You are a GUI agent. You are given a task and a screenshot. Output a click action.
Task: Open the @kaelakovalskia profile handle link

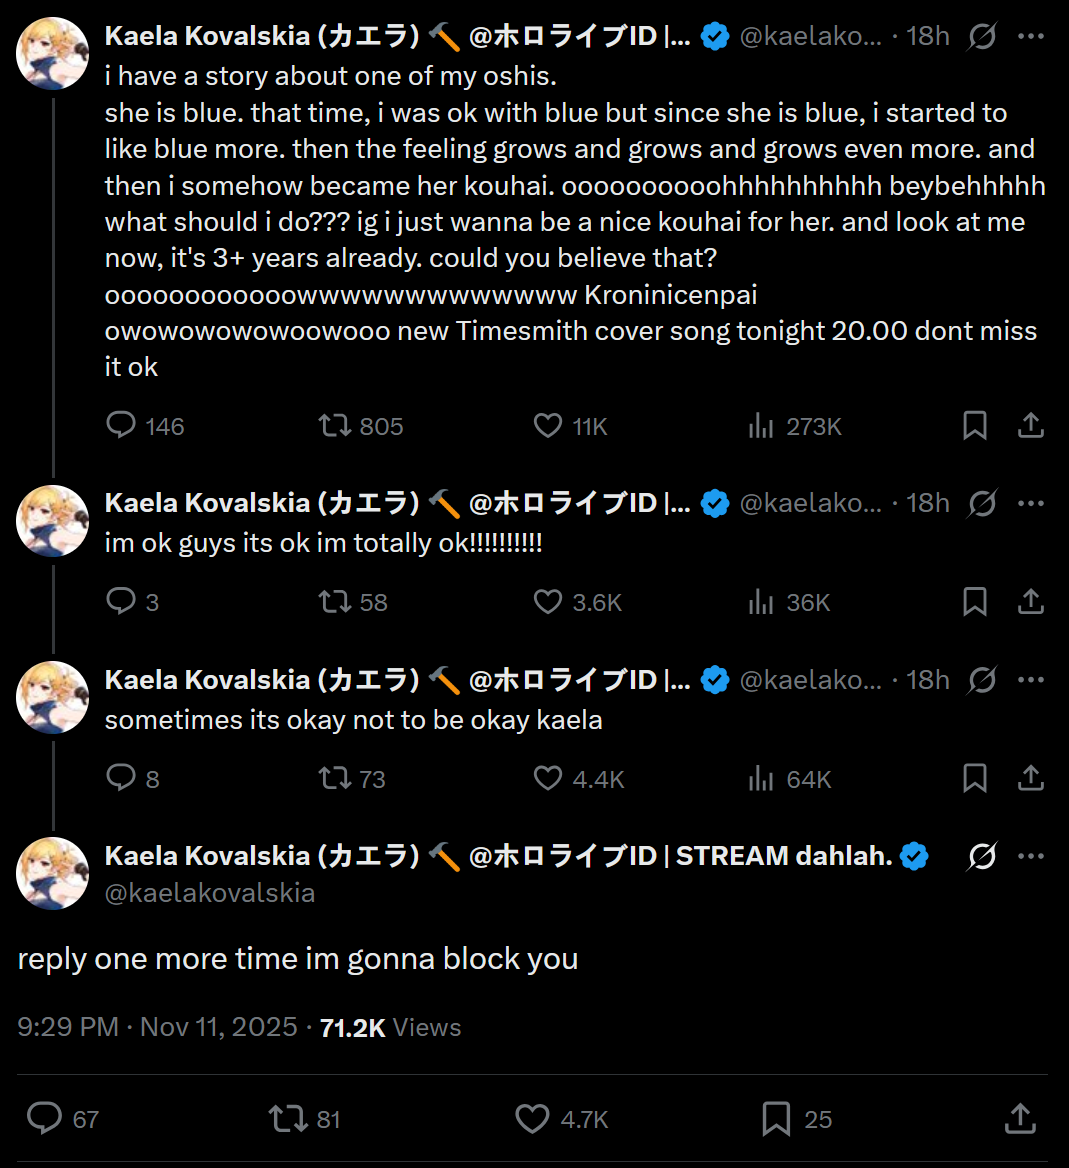click(x=210, y=893)
